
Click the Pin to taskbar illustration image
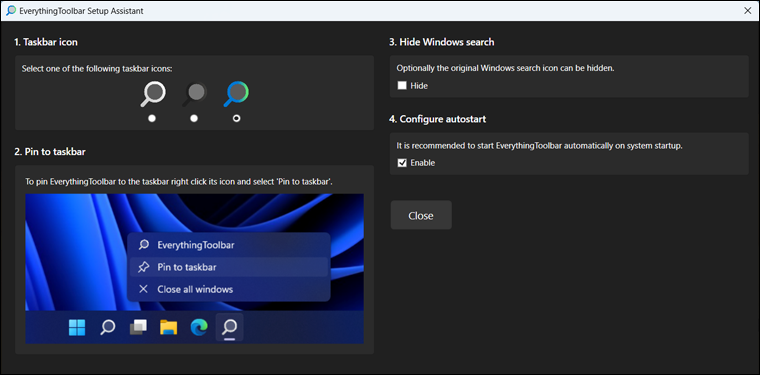click(x=194, y=269)
